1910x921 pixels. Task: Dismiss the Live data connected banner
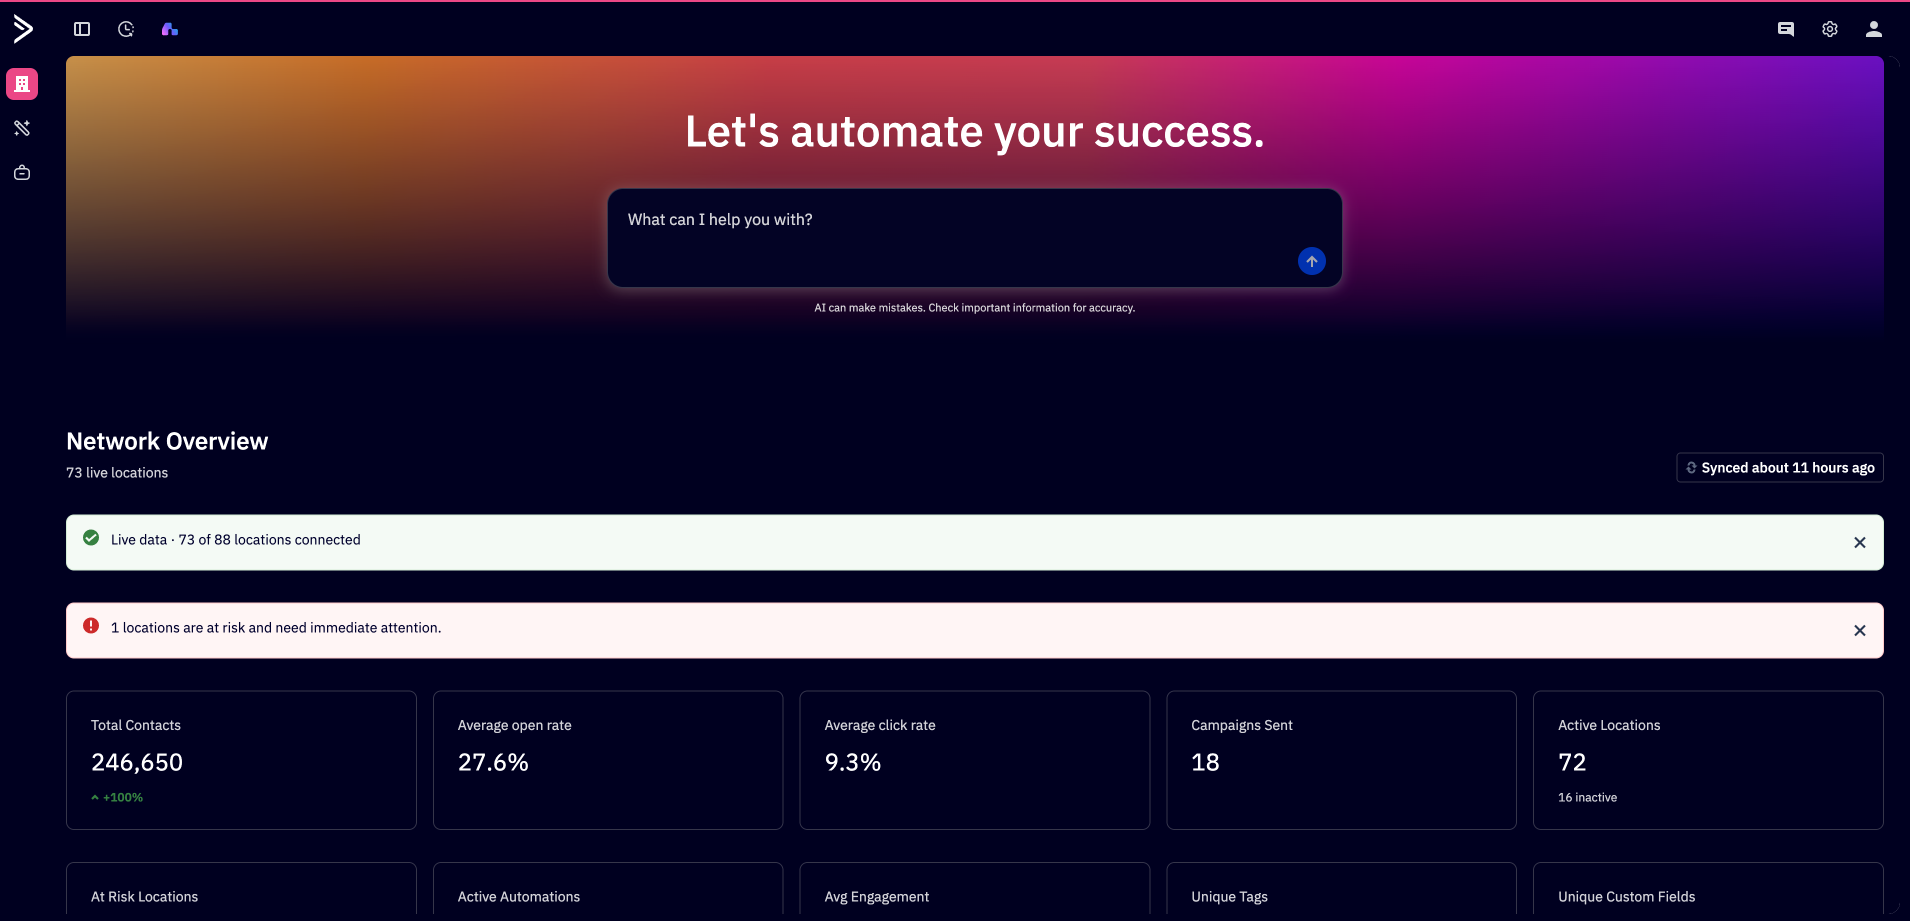1860,543
